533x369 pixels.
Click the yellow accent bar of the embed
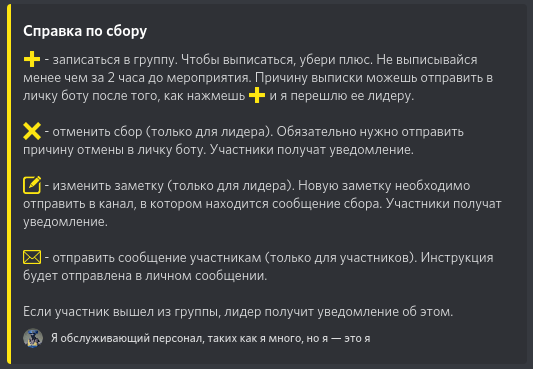(9, 184)
